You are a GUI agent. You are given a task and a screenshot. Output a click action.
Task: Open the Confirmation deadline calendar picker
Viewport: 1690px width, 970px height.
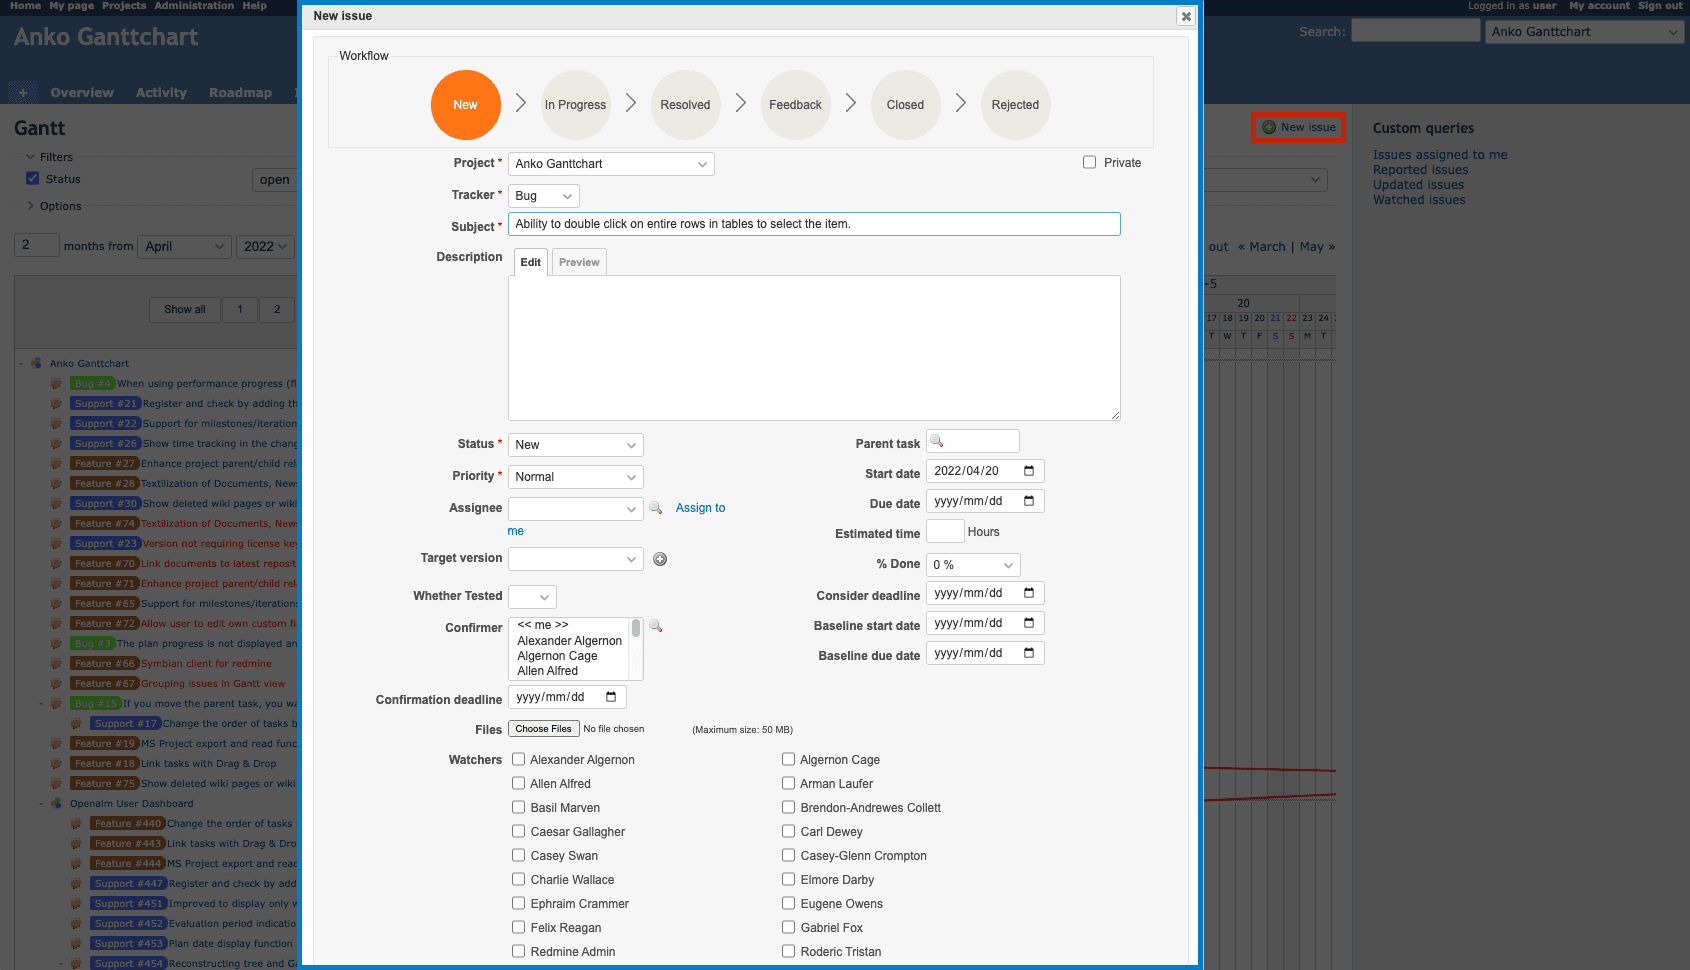(612, 697)
